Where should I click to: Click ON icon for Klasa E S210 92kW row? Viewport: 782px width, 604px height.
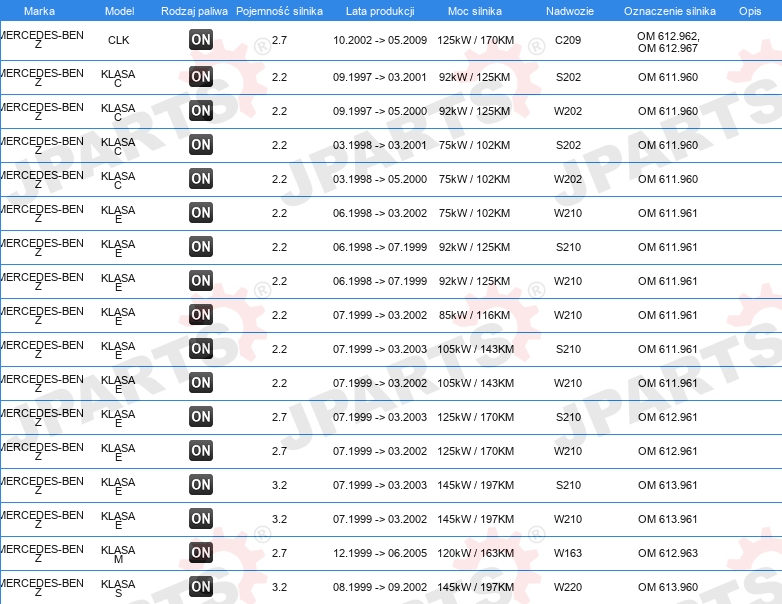click(201, 246)
